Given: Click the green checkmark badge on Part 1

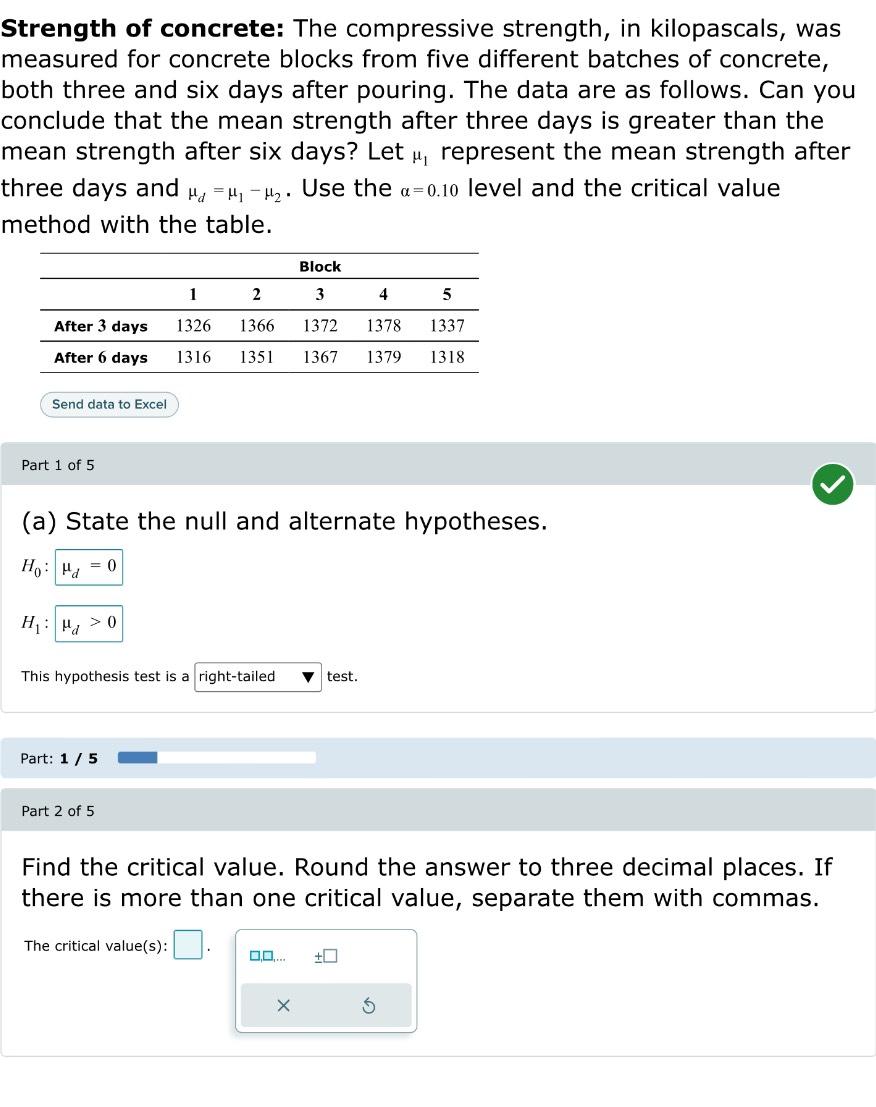Looking at the screenshot, I should [832, 484].
